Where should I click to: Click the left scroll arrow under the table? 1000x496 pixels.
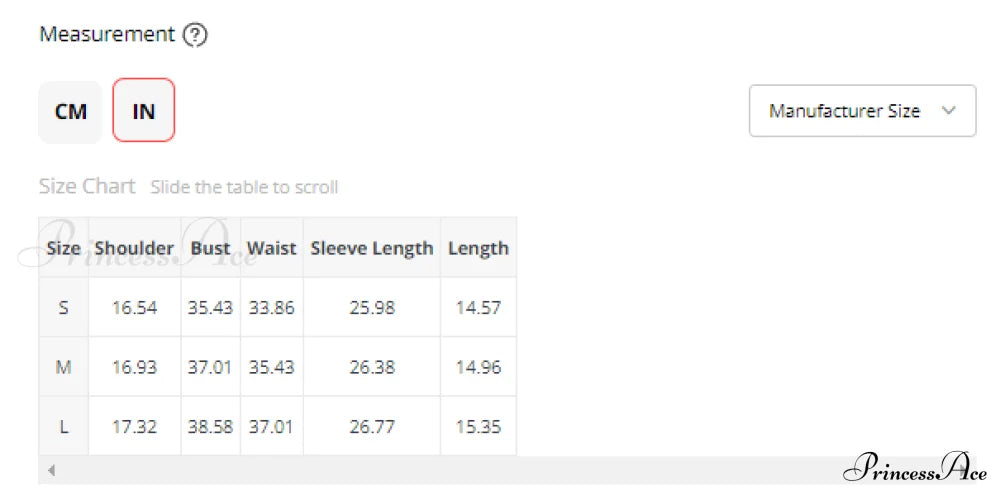coord(52,470)
